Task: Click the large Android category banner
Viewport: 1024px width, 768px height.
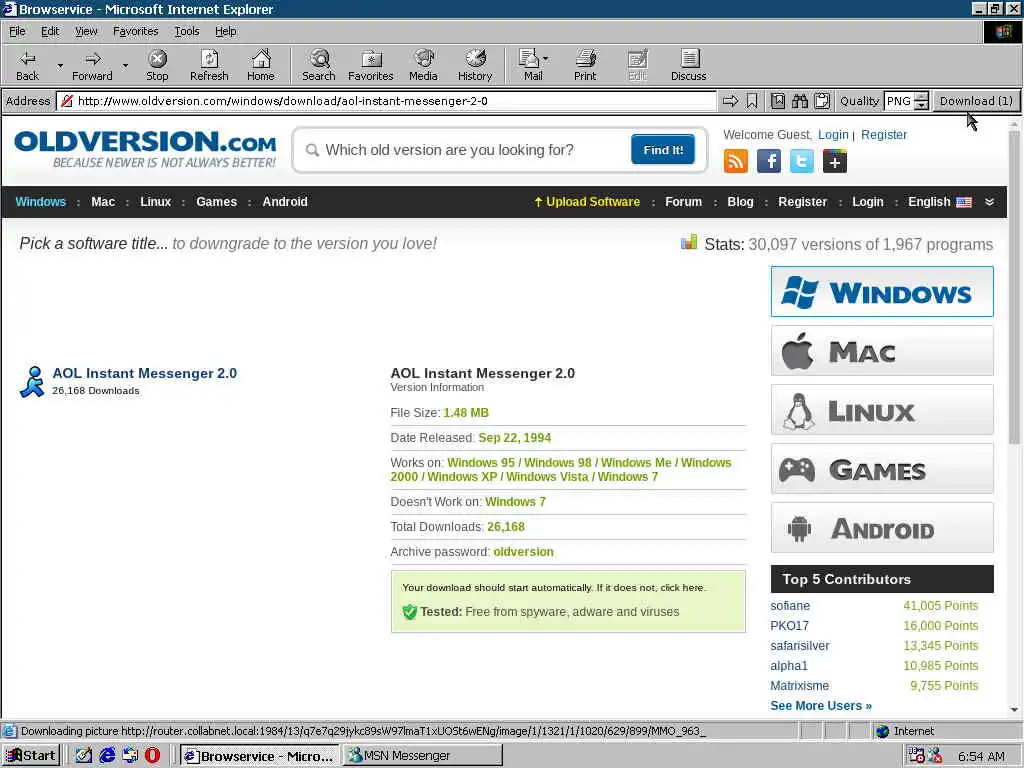Action: [x=882, y=528]
